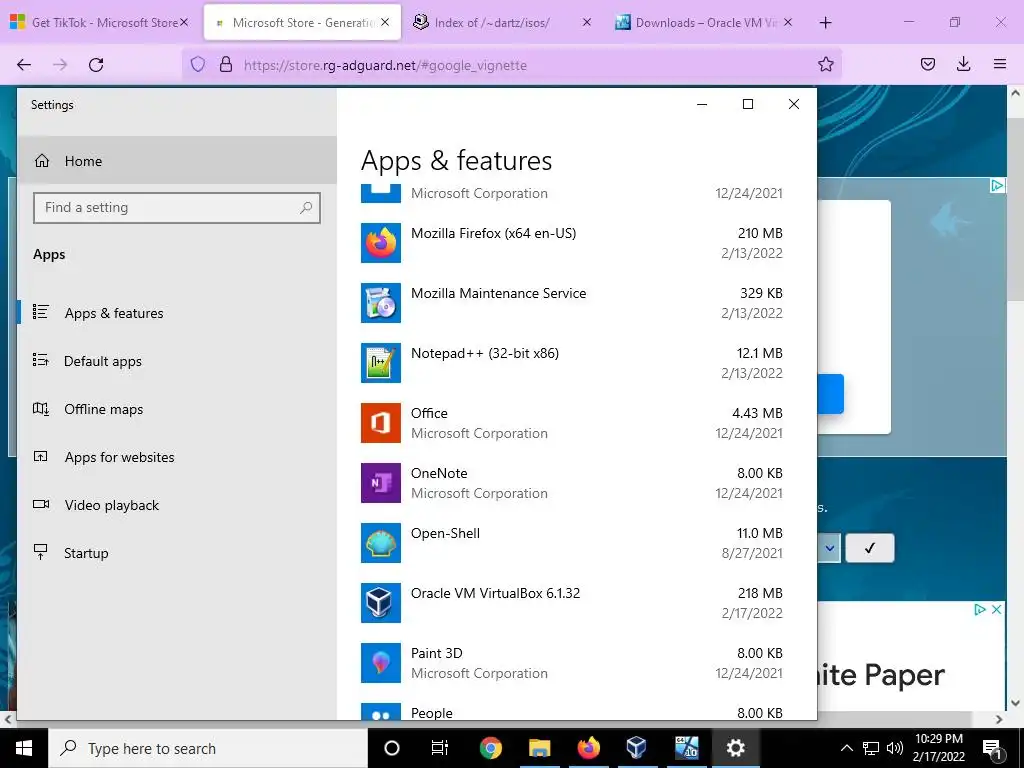This screenshot has height=768, width=1024.
Task: Open Firefox downloads panel
Action: pyautogui.click(x=963, y=64)
